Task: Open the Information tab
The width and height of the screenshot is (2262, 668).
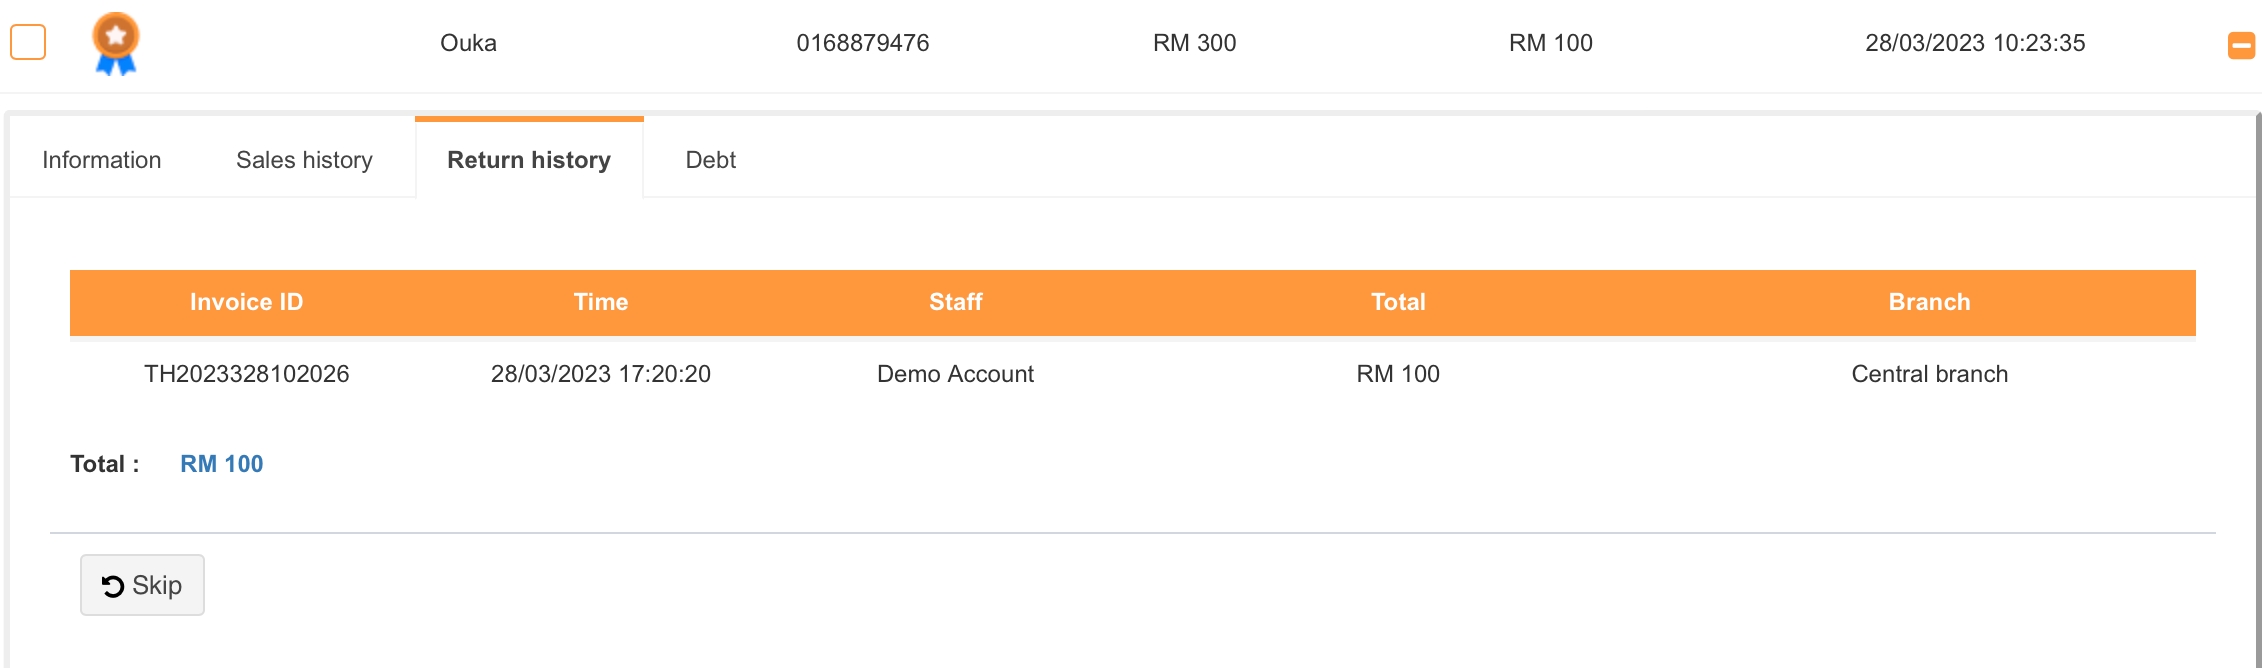Action: (101, 160)
